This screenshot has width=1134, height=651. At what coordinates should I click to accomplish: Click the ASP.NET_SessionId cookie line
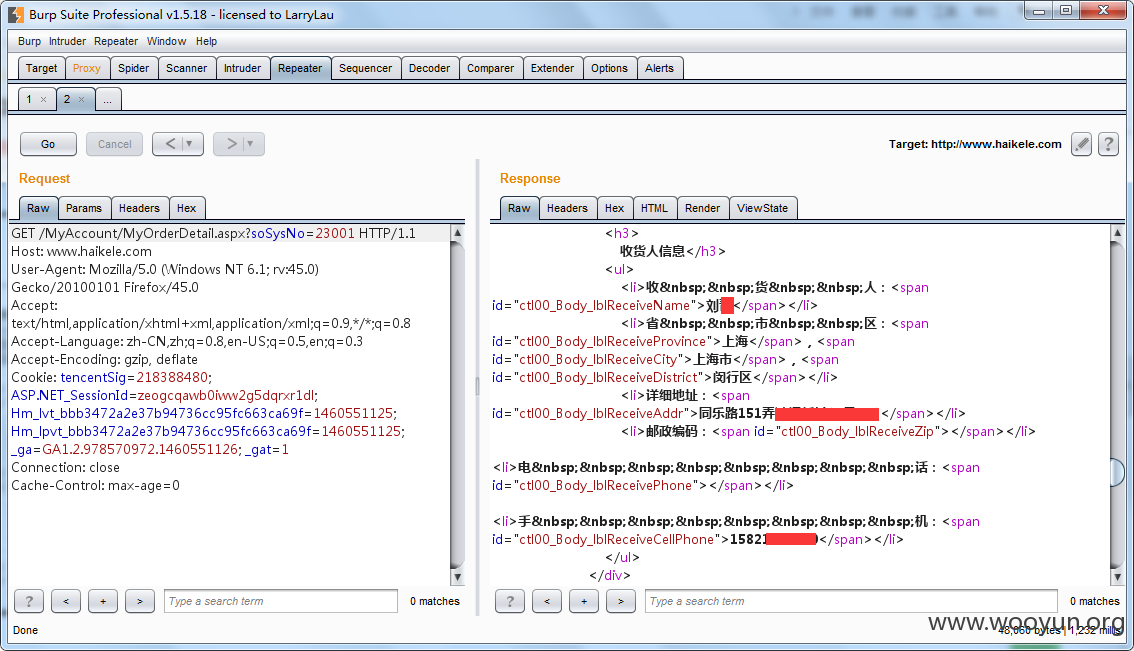pos(164,395)
